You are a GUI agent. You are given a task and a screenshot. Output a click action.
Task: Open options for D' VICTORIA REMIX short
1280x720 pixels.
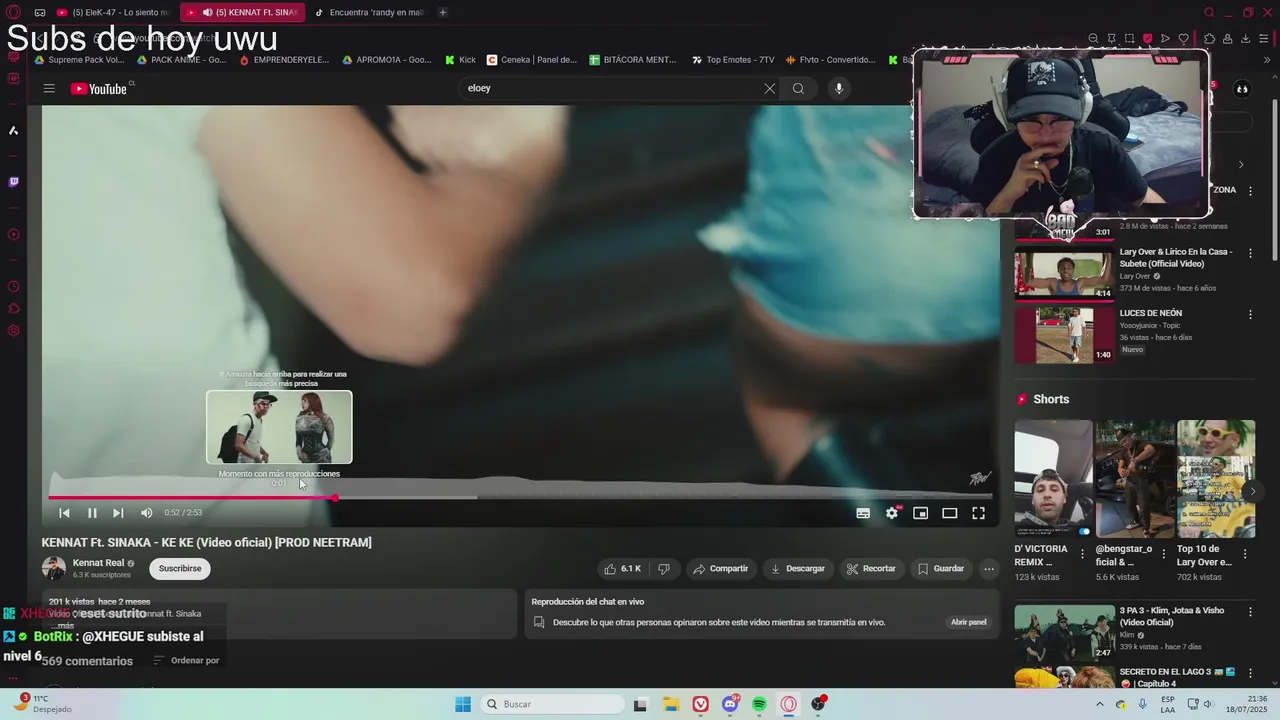coord(1081,554)
